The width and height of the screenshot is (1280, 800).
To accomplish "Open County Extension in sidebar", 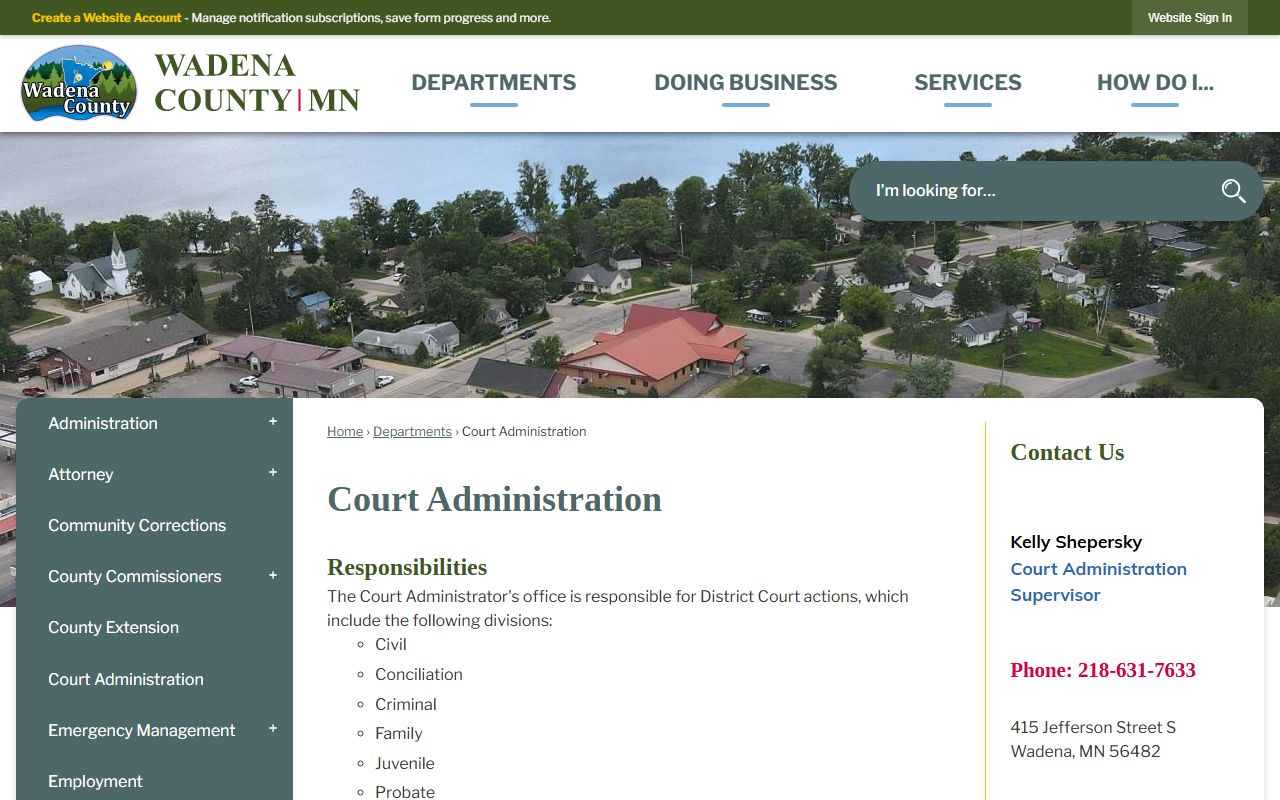I will pyautogui.click(x=113, y=627).
